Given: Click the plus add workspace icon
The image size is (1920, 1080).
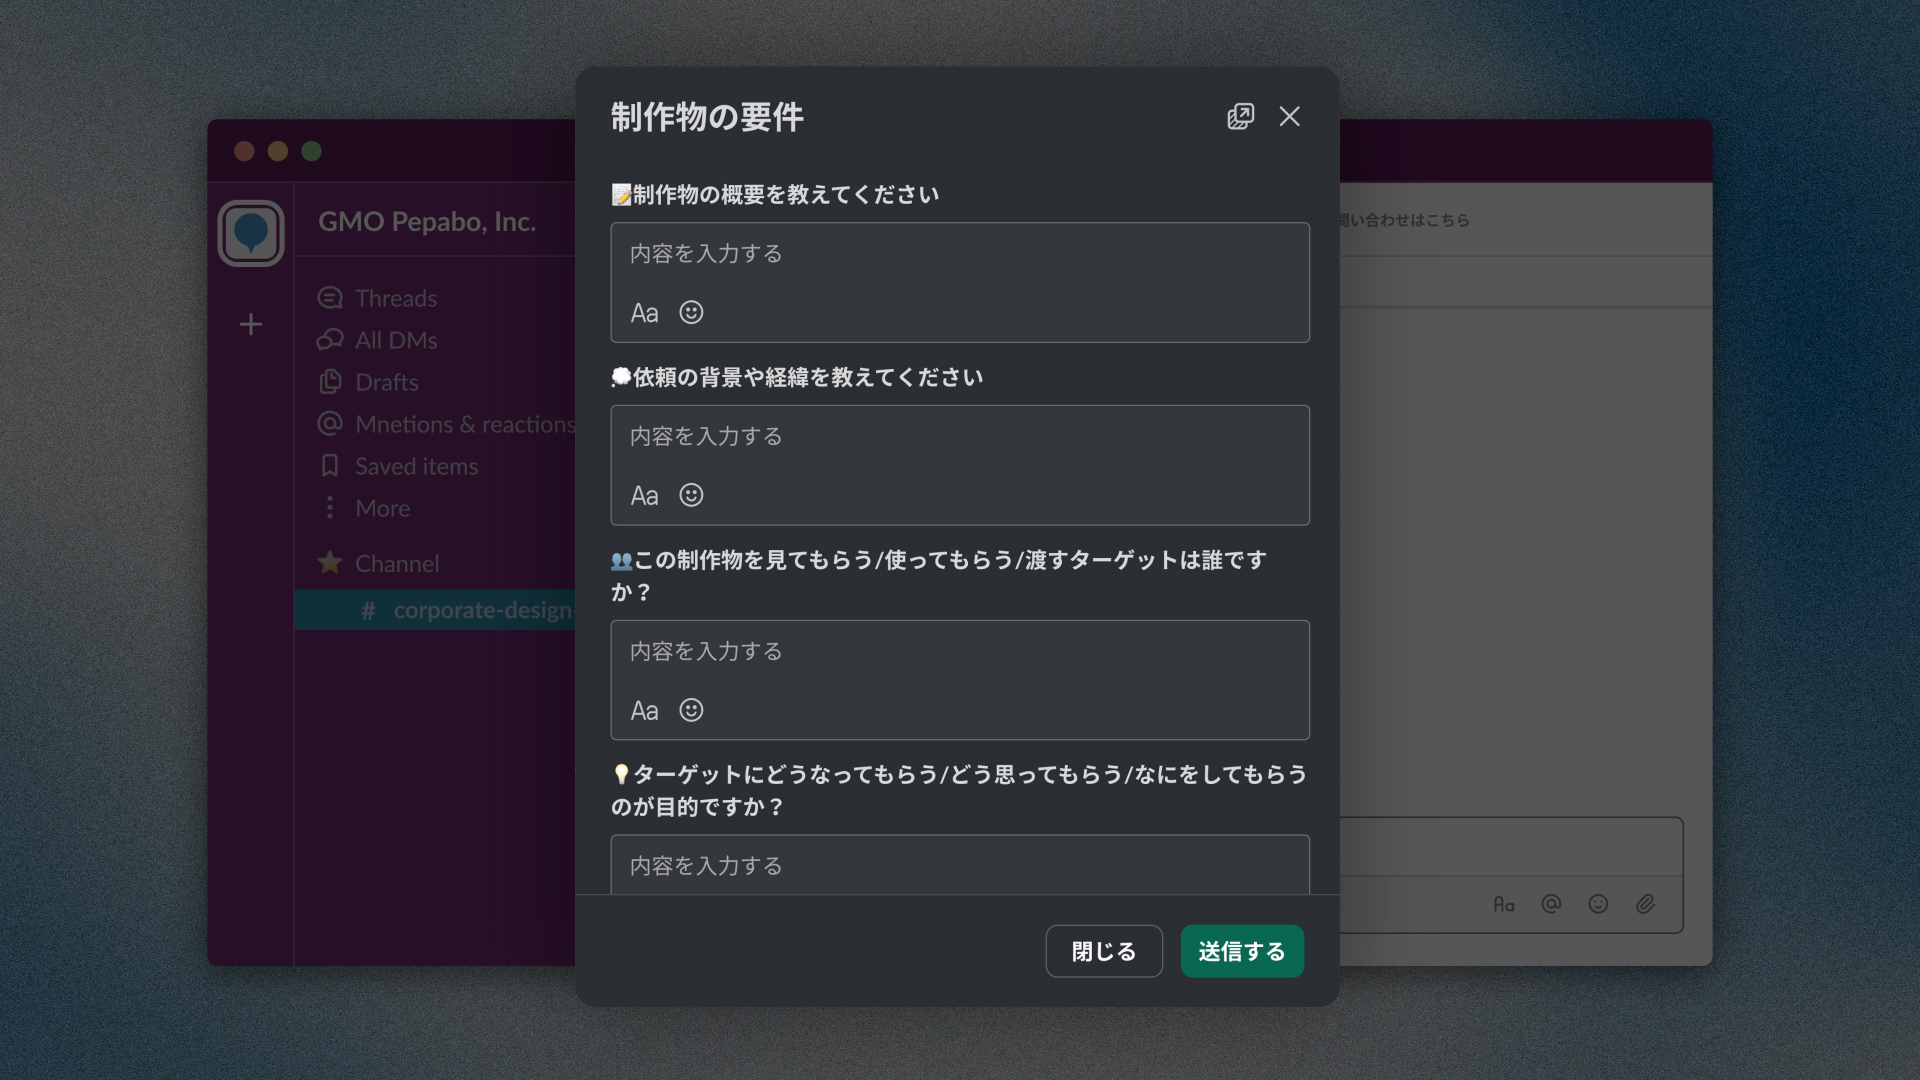Looking at the screenshot, I should (x=251, y=324).
